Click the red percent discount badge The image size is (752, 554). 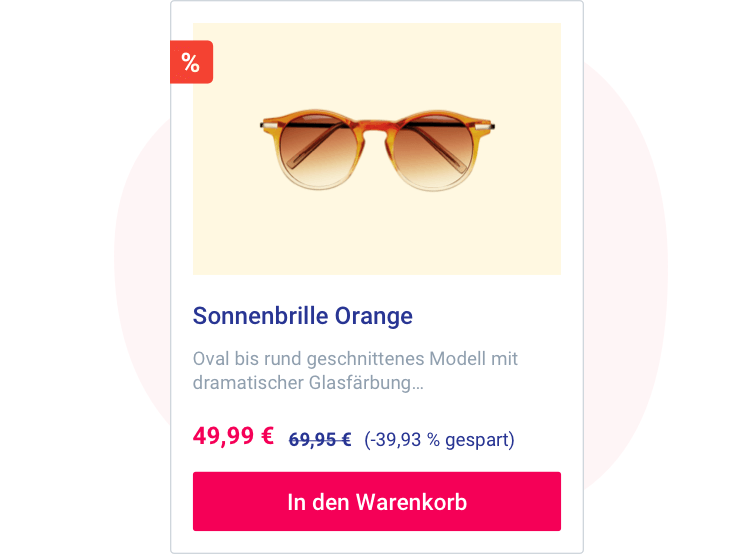click(191, 62)
